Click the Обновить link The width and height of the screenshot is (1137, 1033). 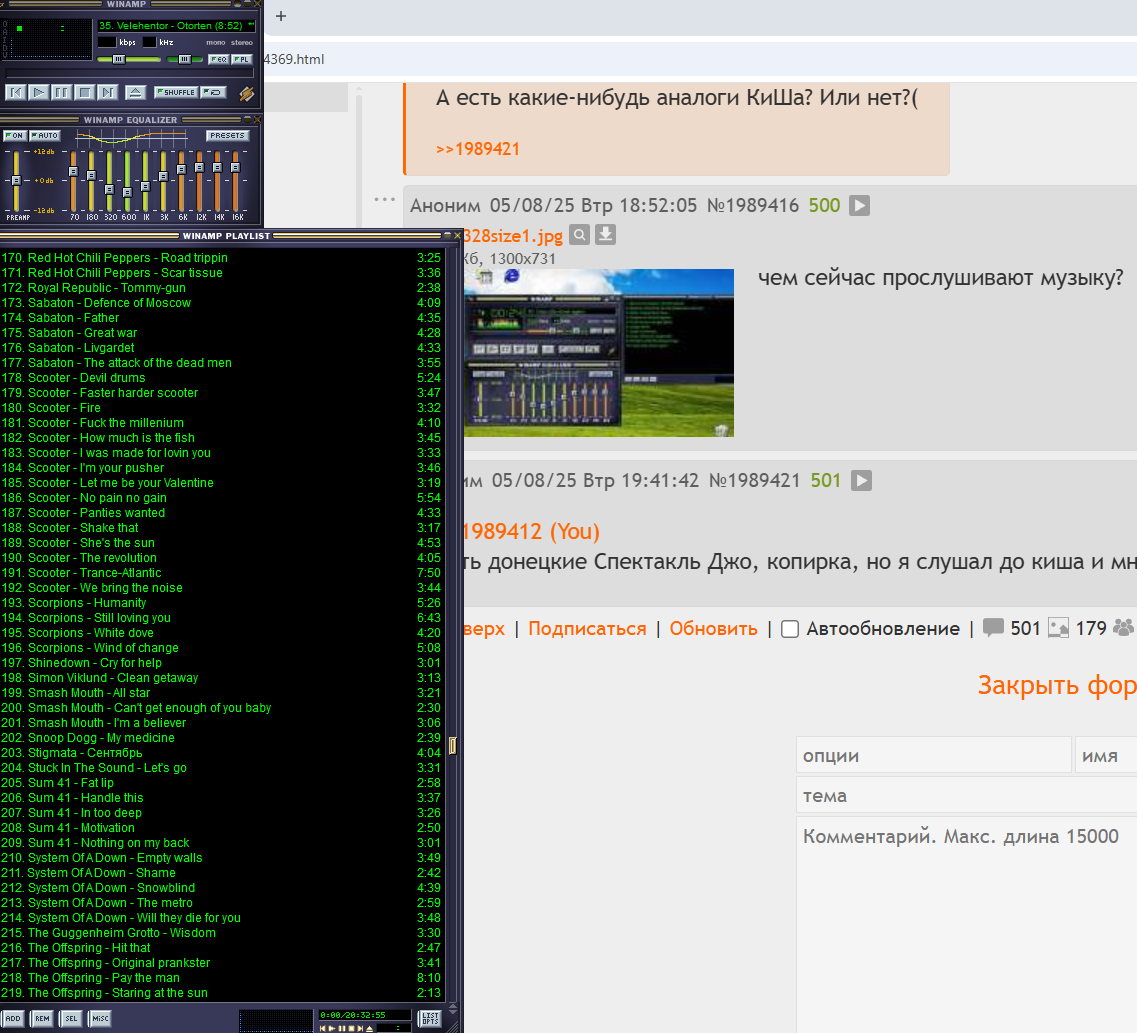pos(714,628)
